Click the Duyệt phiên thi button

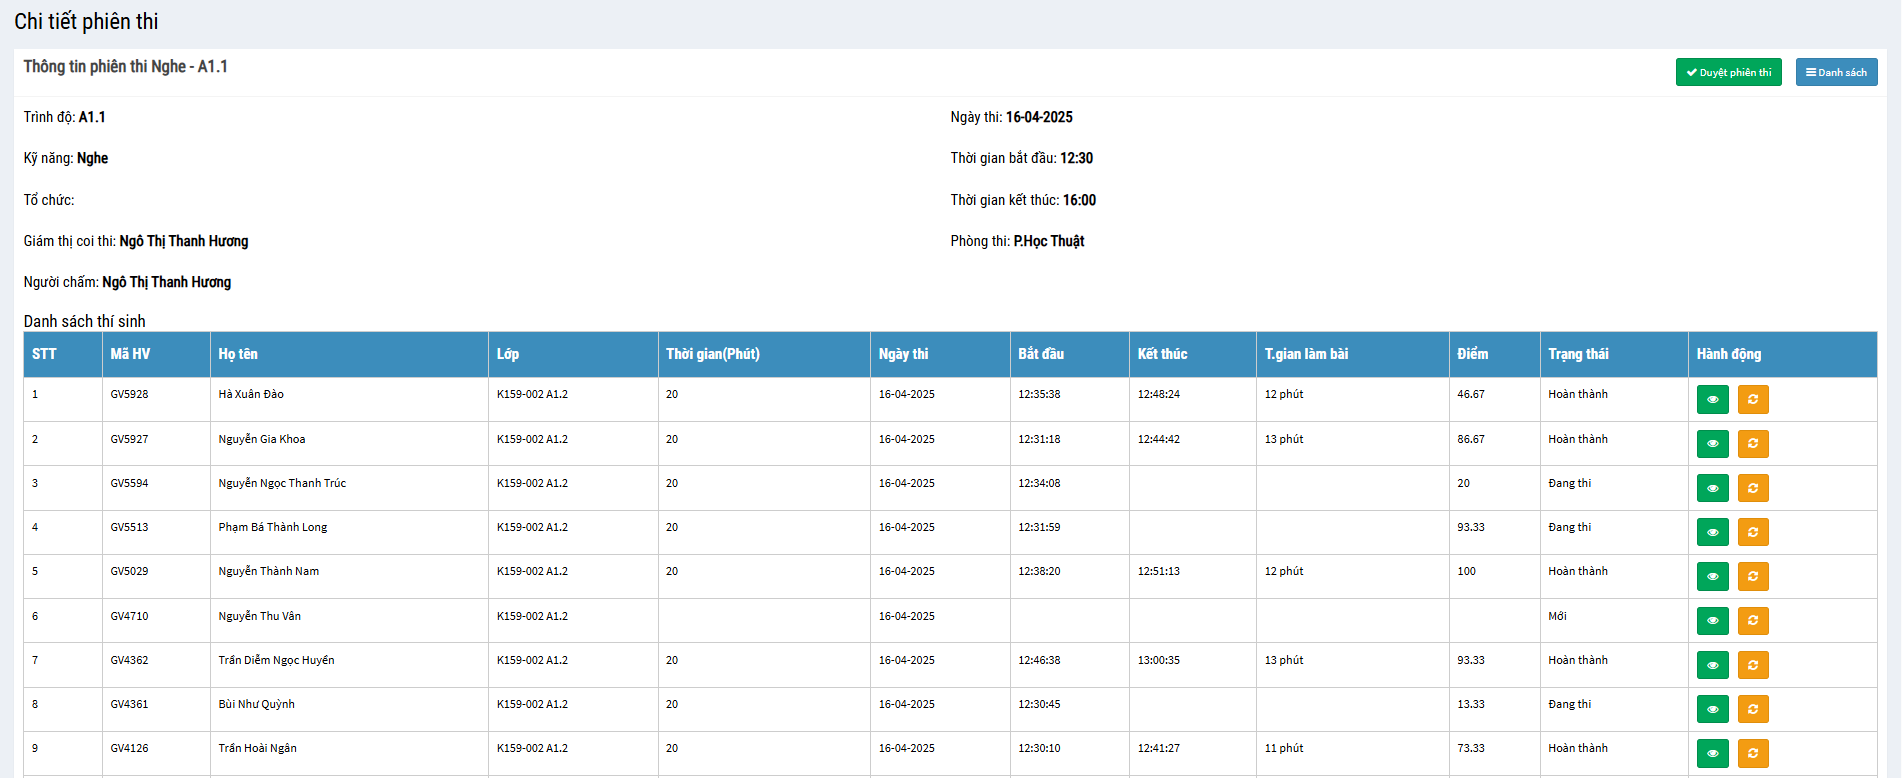click(x=1728, y=72)
